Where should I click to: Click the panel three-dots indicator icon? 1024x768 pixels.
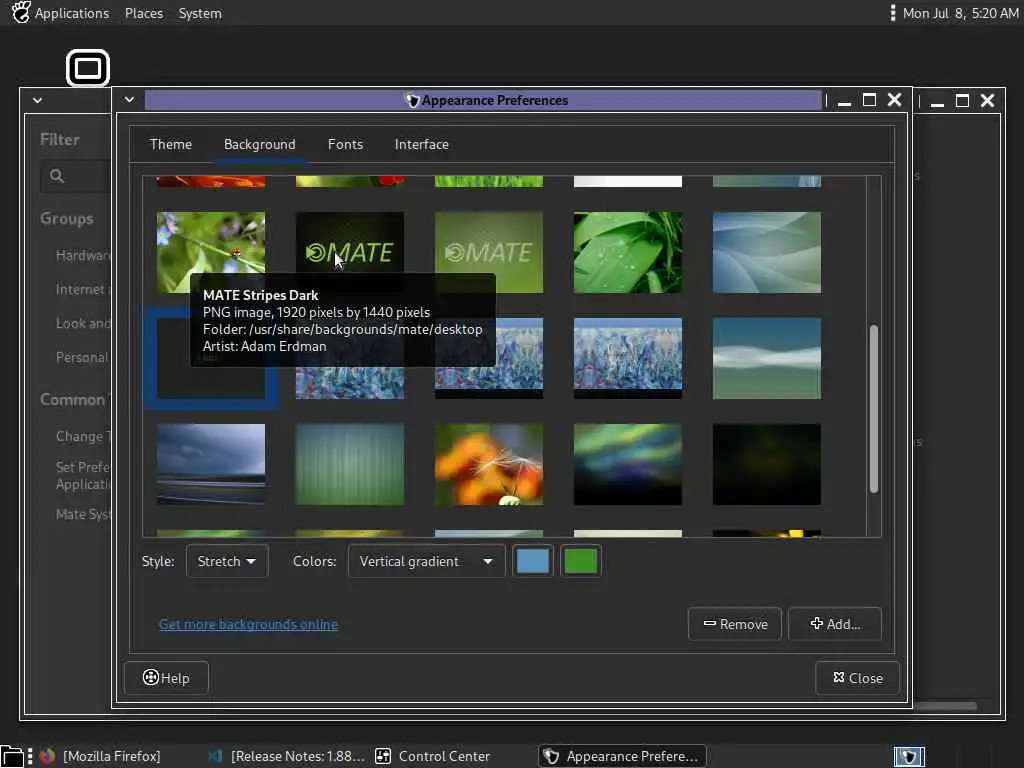coord(893,13)
